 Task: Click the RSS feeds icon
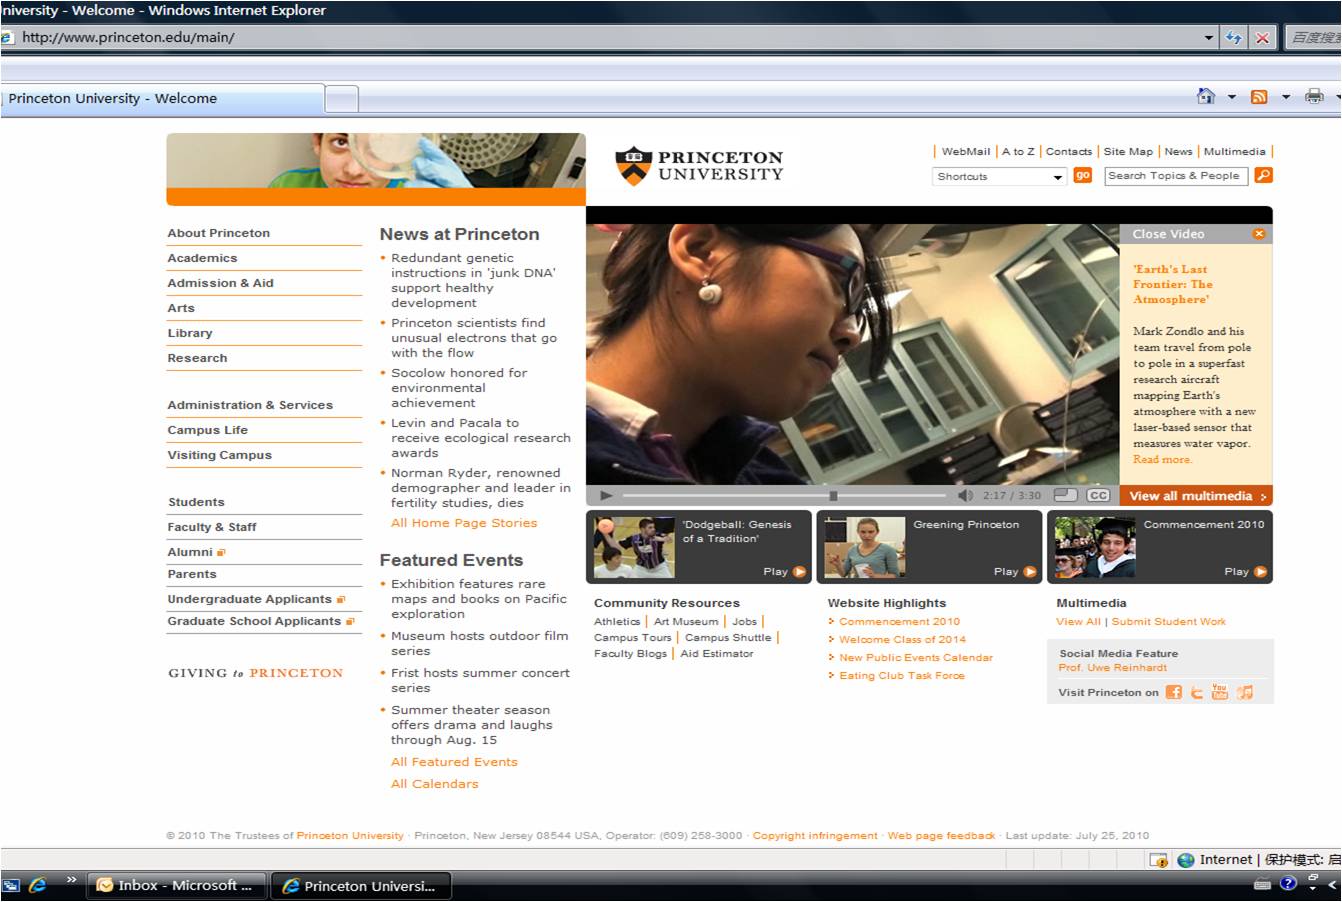tap(1259, 97)
